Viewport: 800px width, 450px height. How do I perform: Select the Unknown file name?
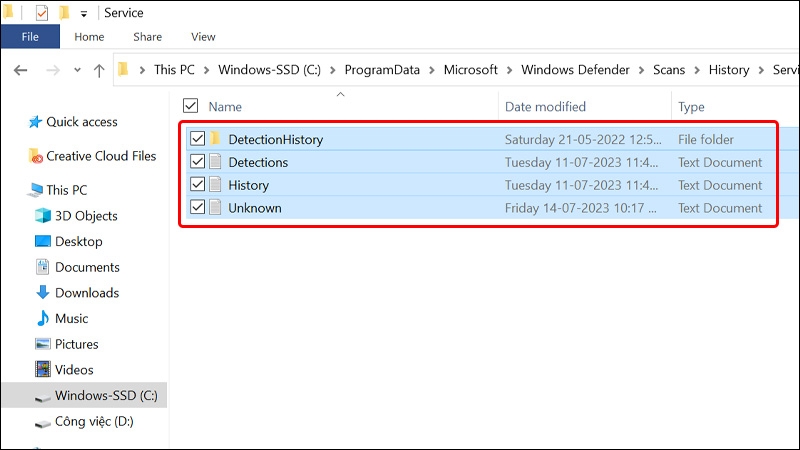click(255, 208)
